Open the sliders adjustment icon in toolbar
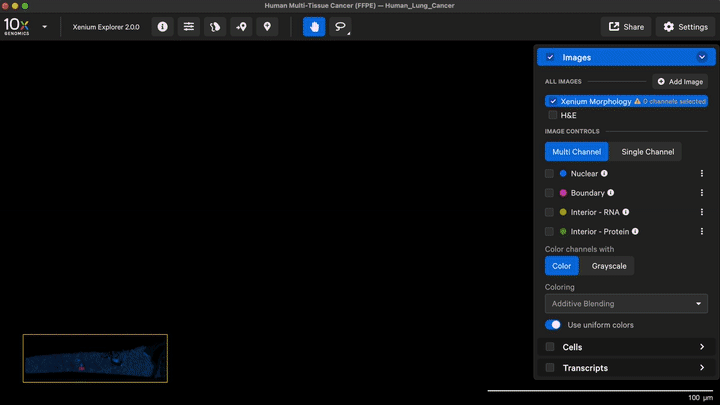 point(189,27)
